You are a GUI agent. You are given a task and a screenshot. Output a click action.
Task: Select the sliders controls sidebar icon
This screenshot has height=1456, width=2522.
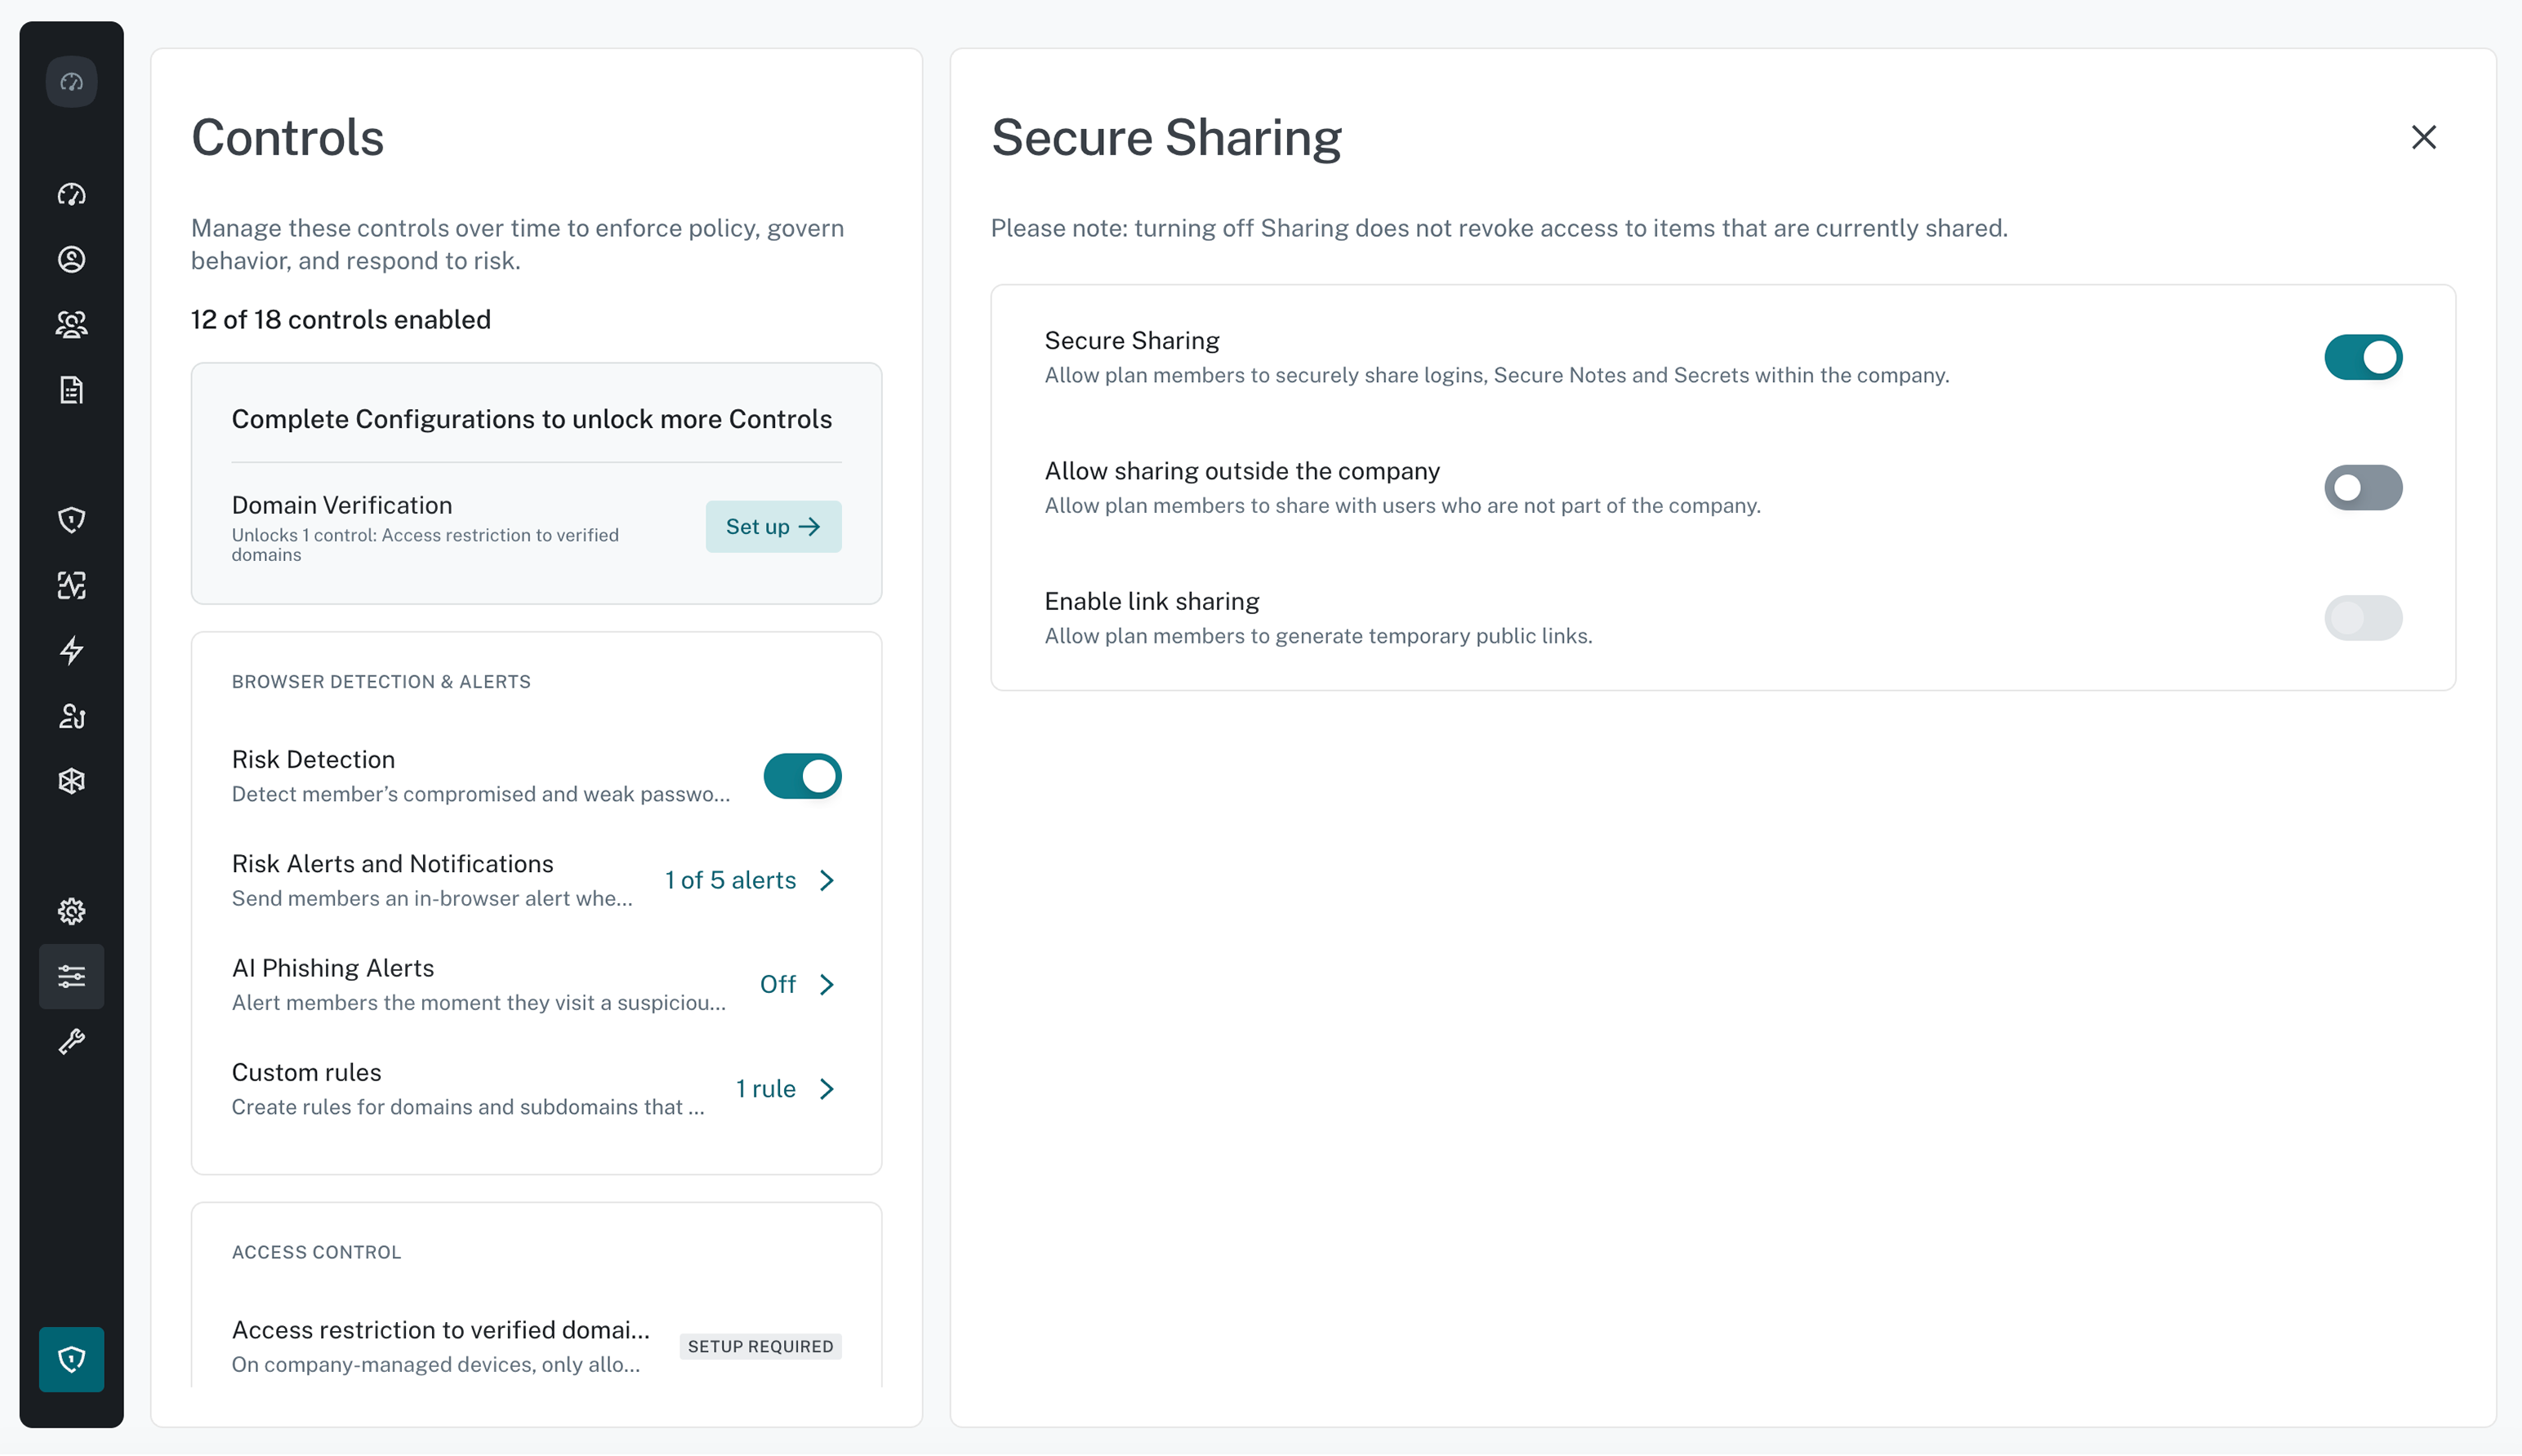click(x=71, y=976)
